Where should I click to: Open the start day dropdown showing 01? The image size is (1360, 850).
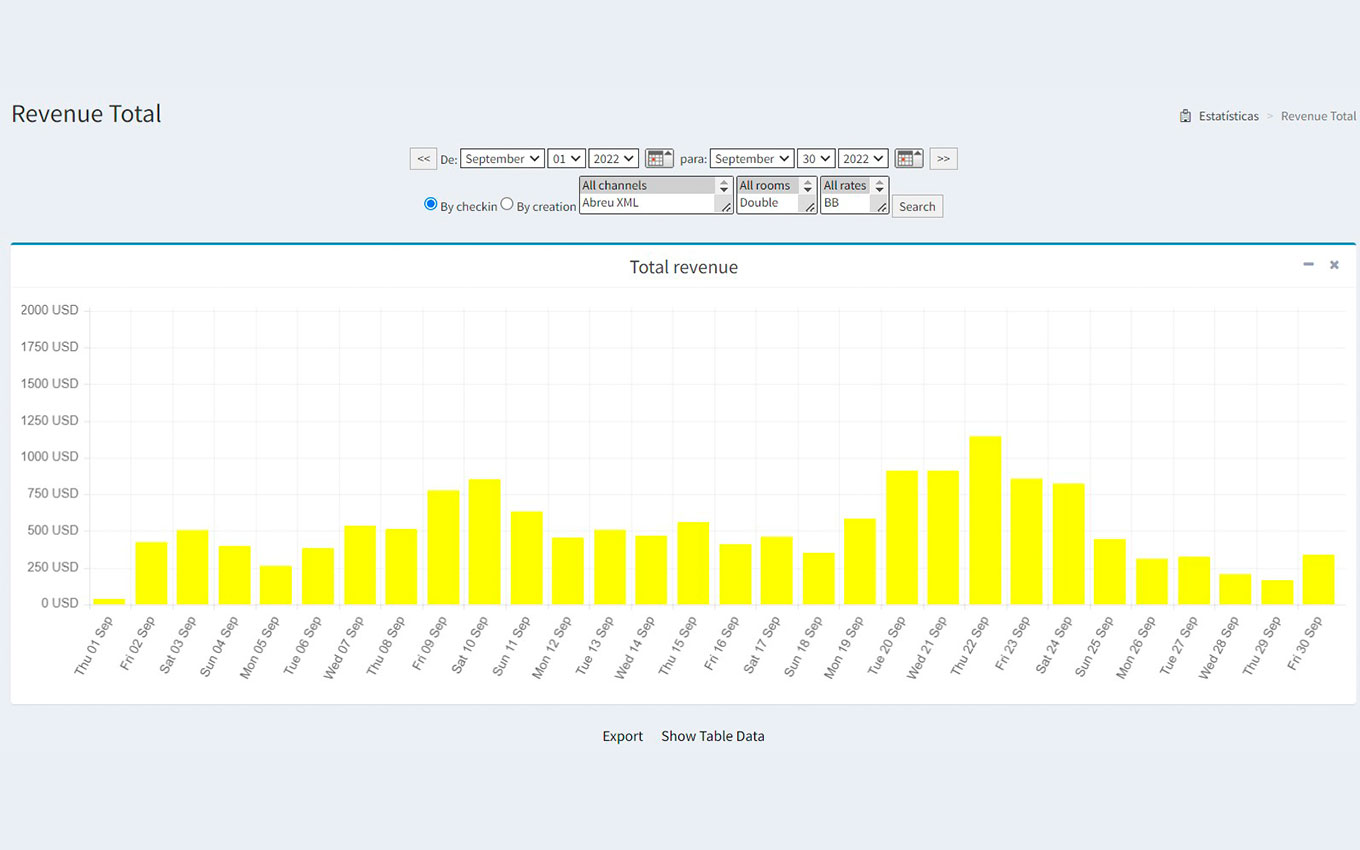(566, 159)
